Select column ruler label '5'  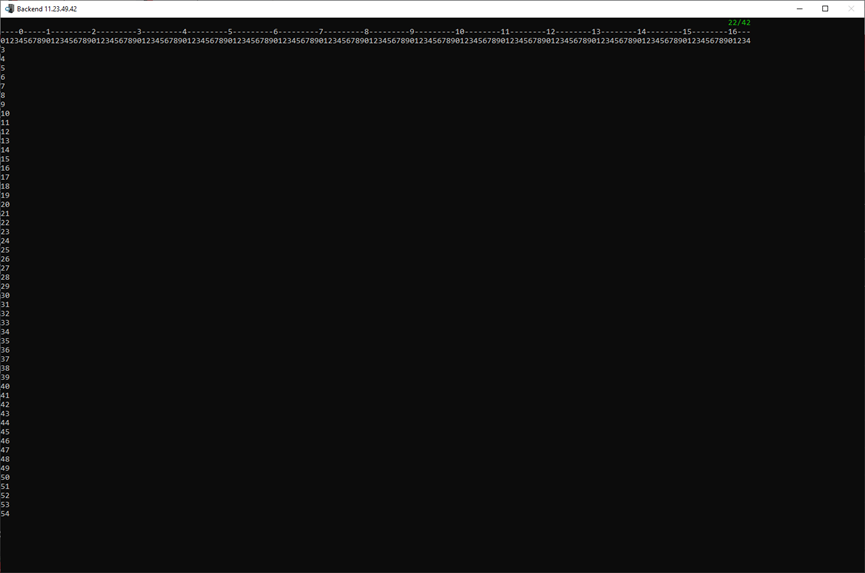pyautogui.click(x=230, y=32)
